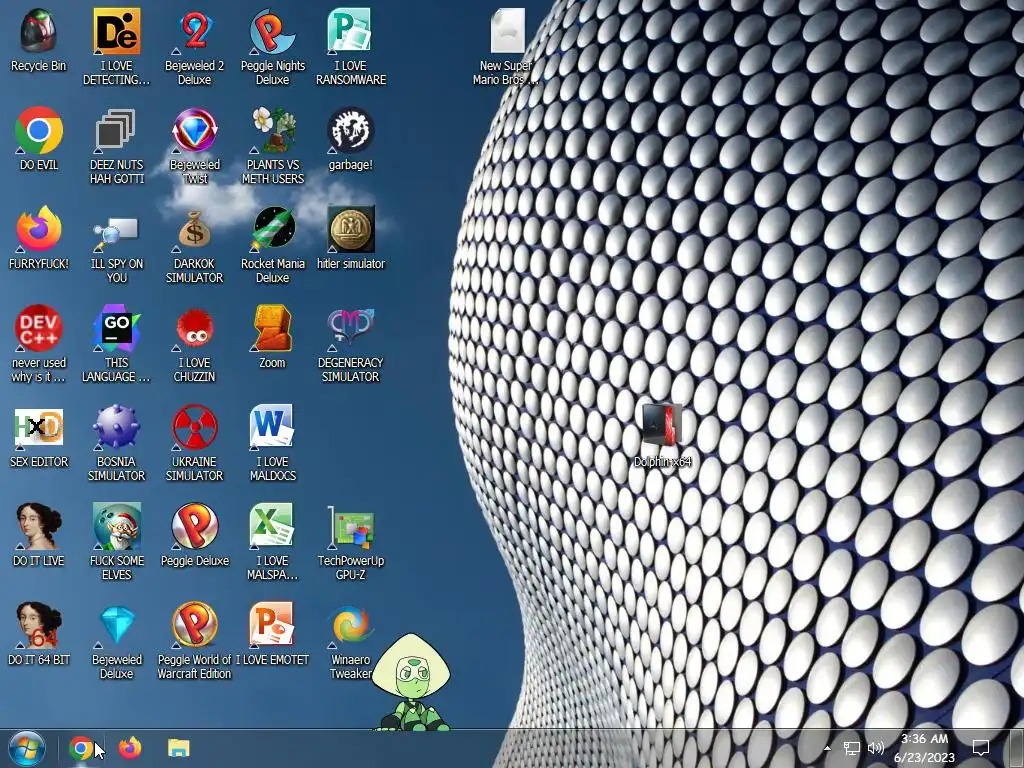Open File Explorer from the taskbar
The image size is (1024, 768).
click(x=178, y=748)
